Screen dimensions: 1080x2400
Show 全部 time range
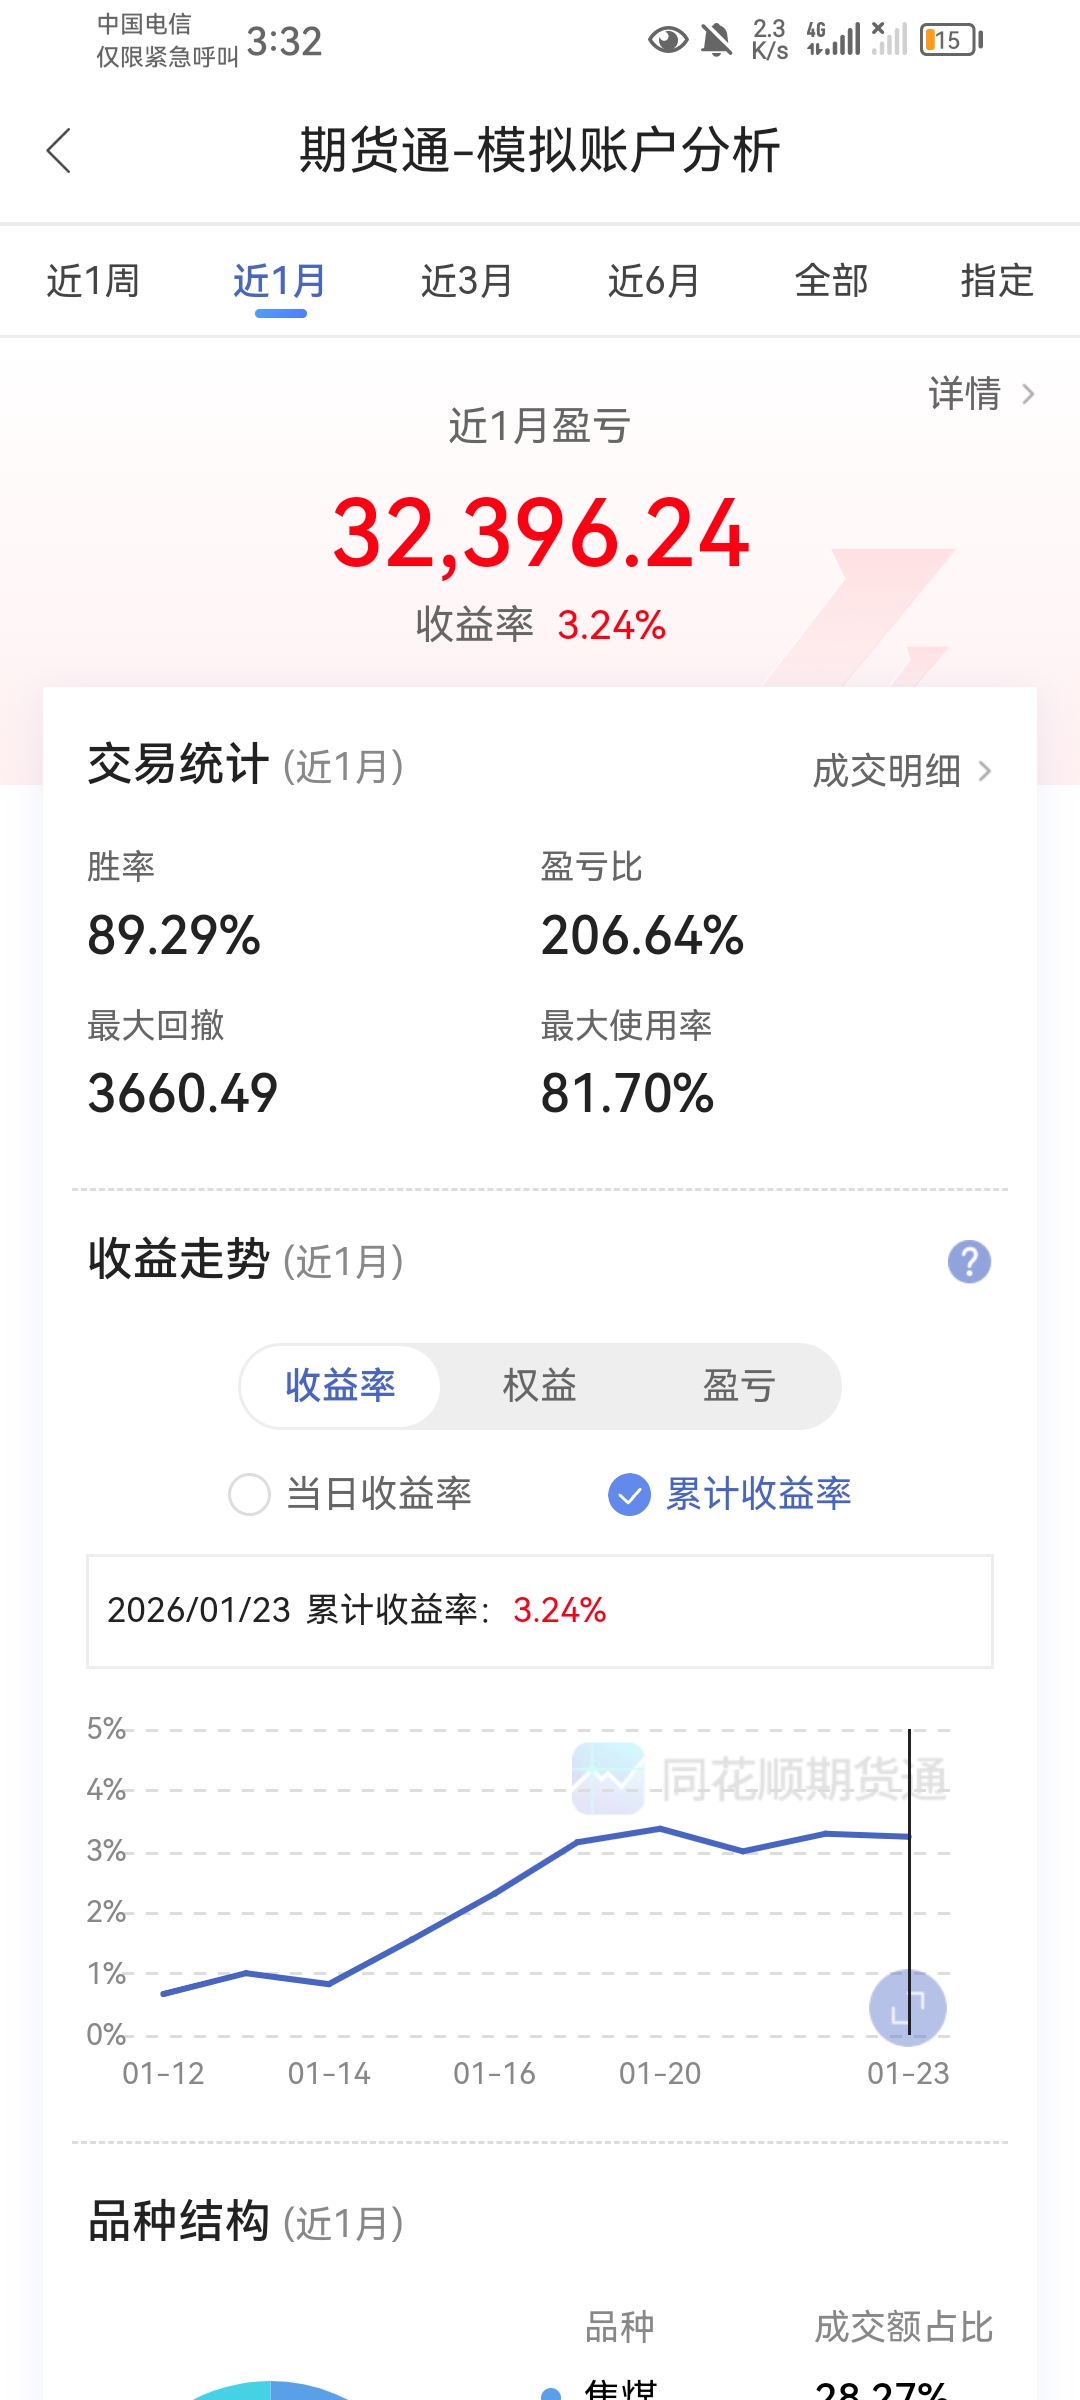831,281
